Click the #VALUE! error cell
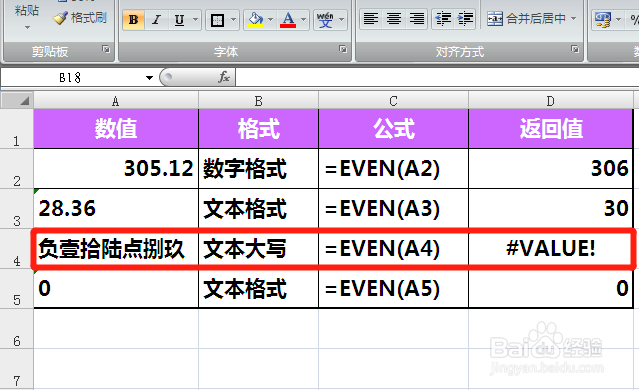Image resolution: width=639 pixels, height=390 pixels. pyautogui.click(x=551, y=249)
